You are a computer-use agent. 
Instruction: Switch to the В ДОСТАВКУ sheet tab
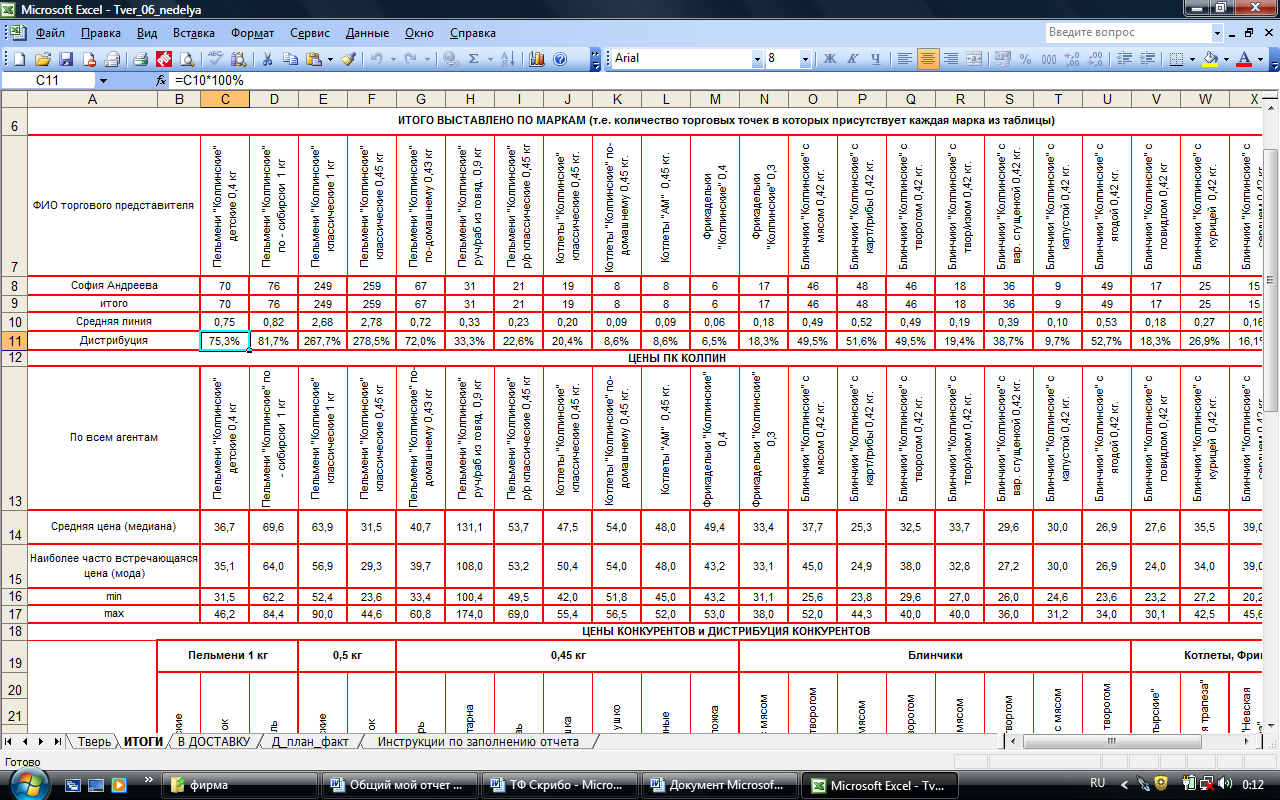(213, 742)
